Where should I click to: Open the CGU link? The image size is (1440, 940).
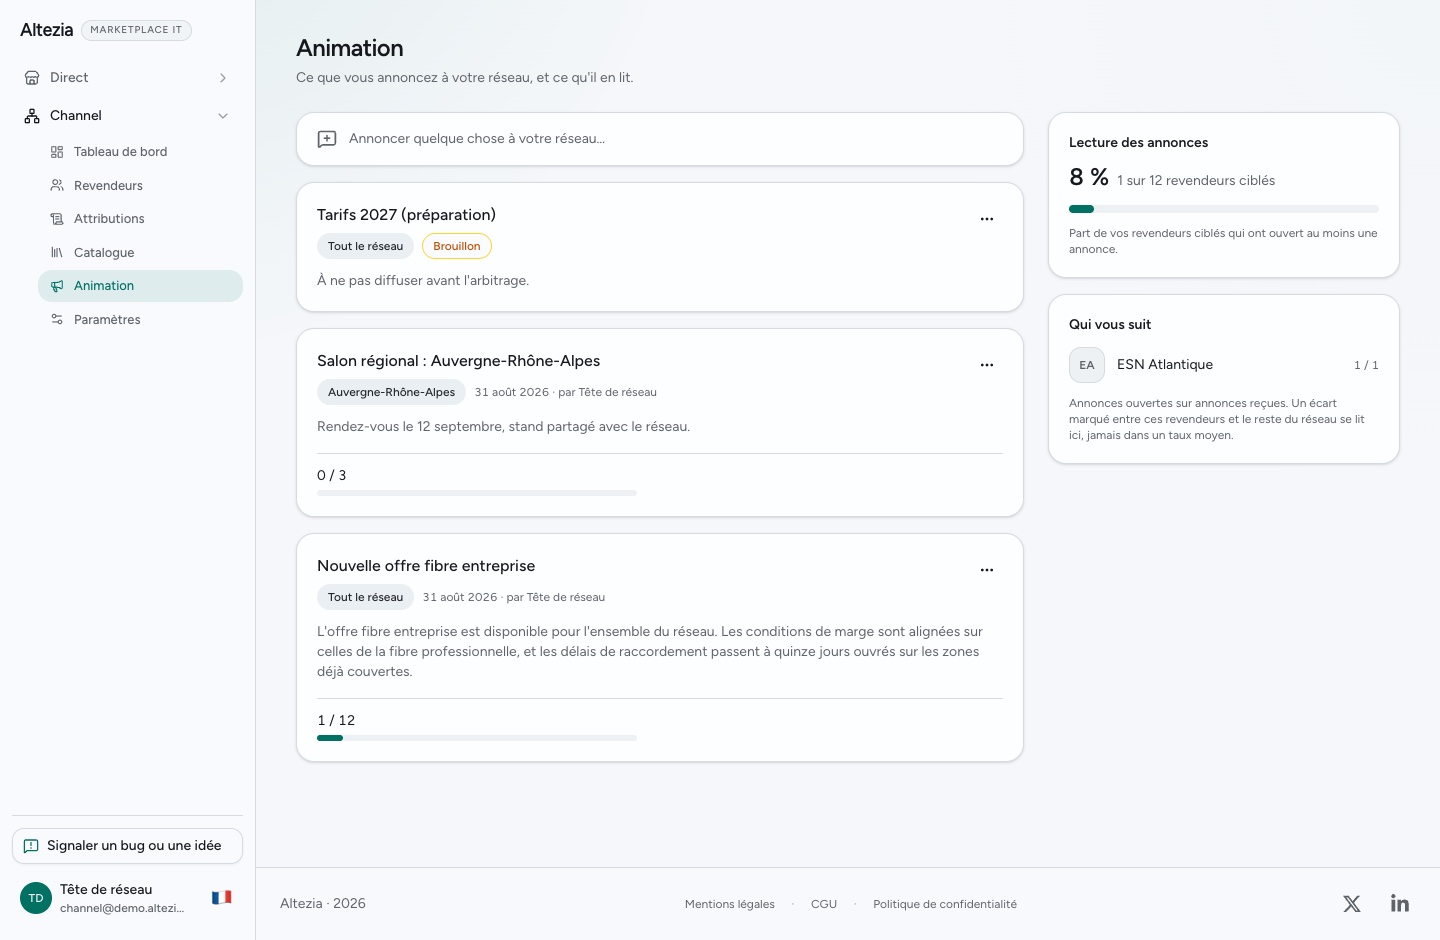point(824,904)
